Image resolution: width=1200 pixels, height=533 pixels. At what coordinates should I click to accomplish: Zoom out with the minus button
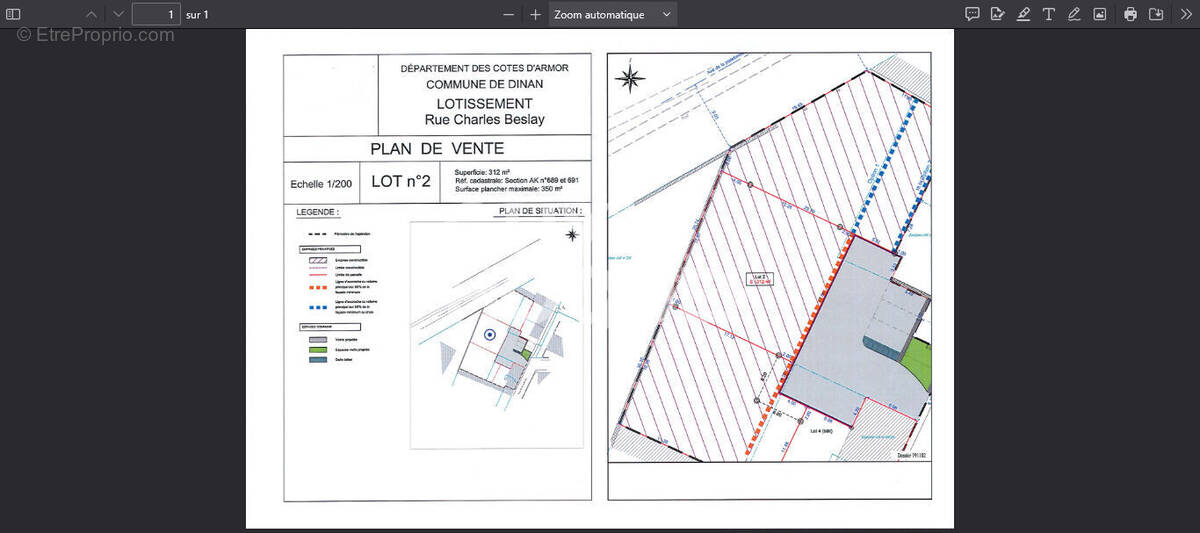click(x=509, y=14)
